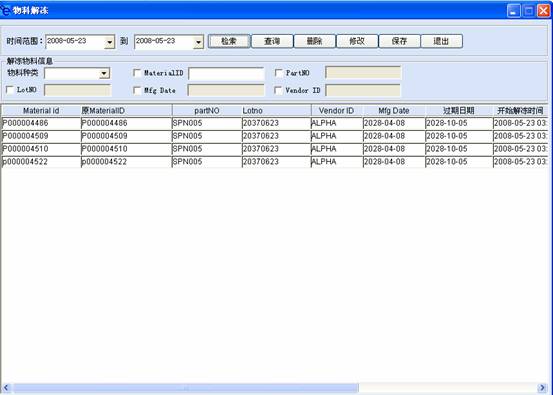Viewport: 553px width, 395px height.
Task: Click the 退出 exit button
Action: pyautogui.click(x=442, y=41)
